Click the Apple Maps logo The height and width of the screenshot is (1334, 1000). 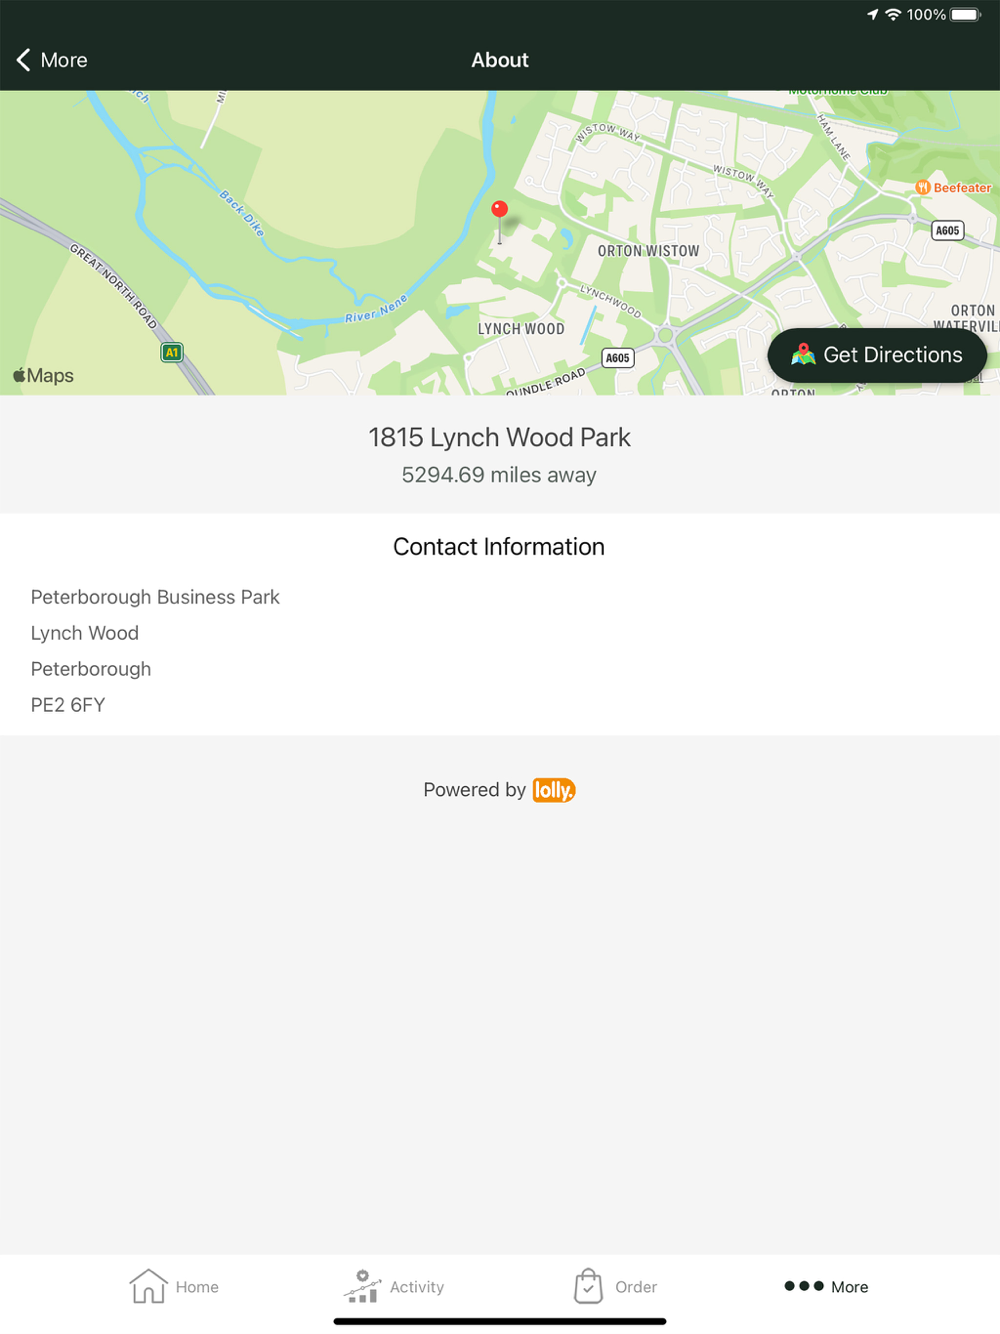[43, 376]
